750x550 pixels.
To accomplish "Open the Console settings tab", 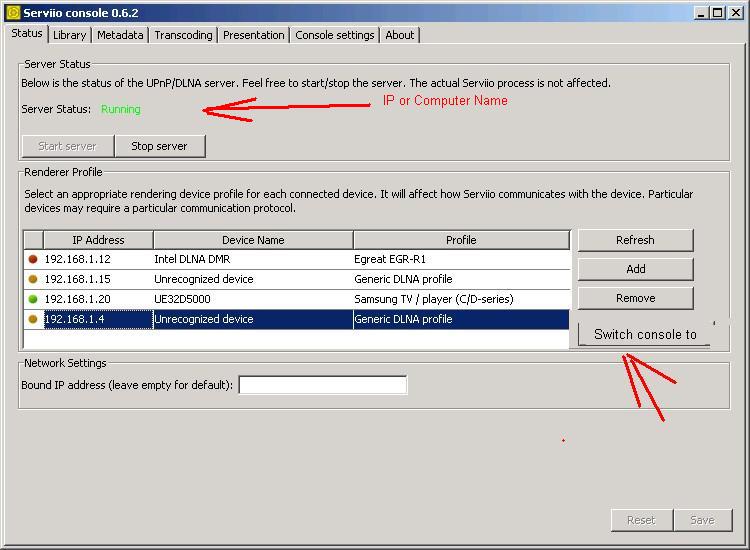I will click(x=335, y=35).
